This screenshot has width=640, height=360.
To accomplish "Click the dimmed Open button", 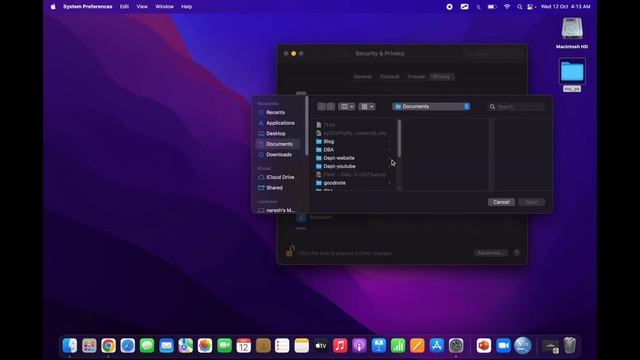I will (531, 202).
